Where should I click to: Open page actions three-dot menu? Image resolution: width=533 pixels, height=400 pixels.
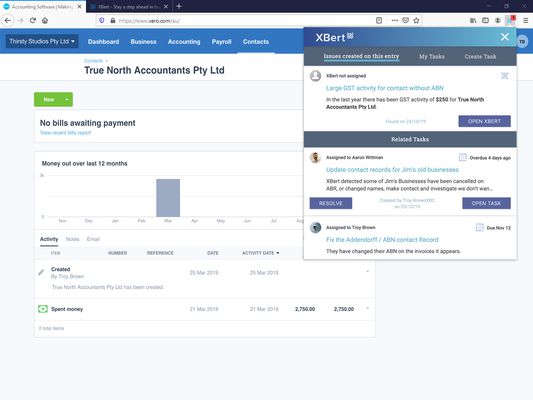click(394, 20)
